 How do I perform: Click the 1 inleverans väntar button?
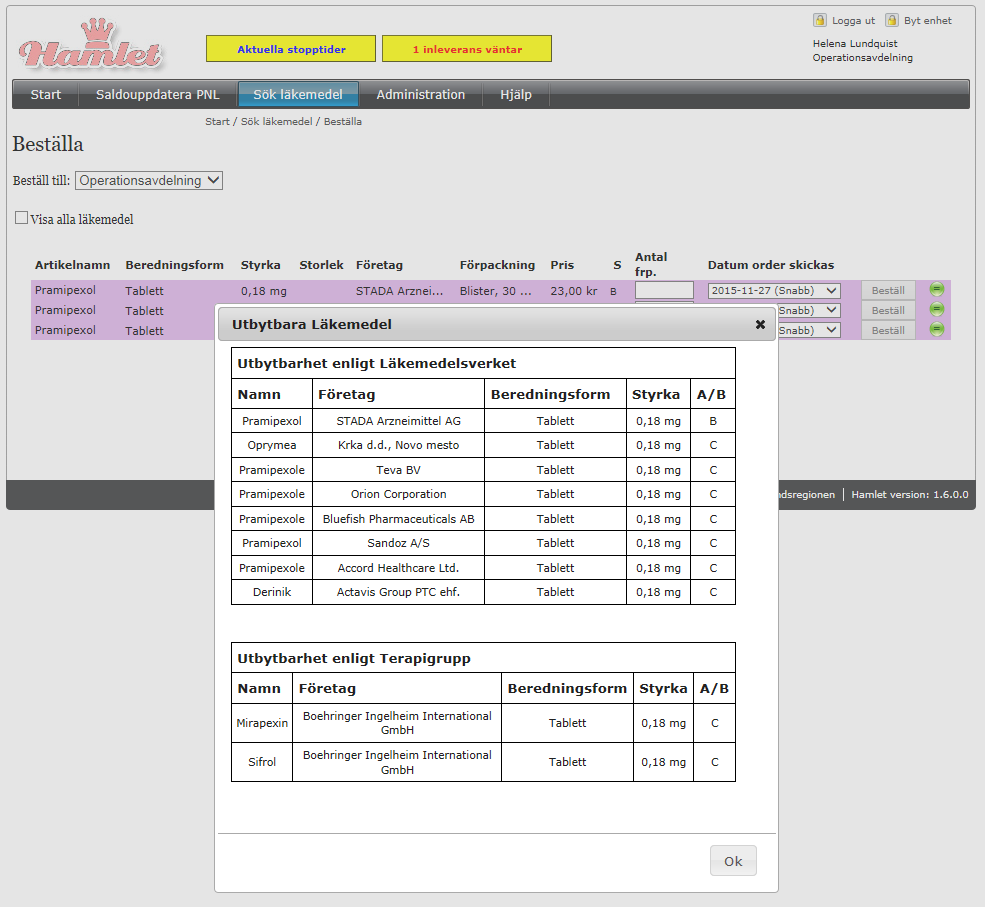click(467, 49)
